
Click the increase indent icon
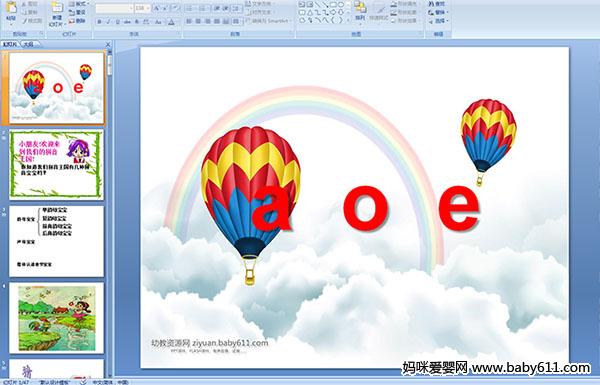click(x=226, y=8)
